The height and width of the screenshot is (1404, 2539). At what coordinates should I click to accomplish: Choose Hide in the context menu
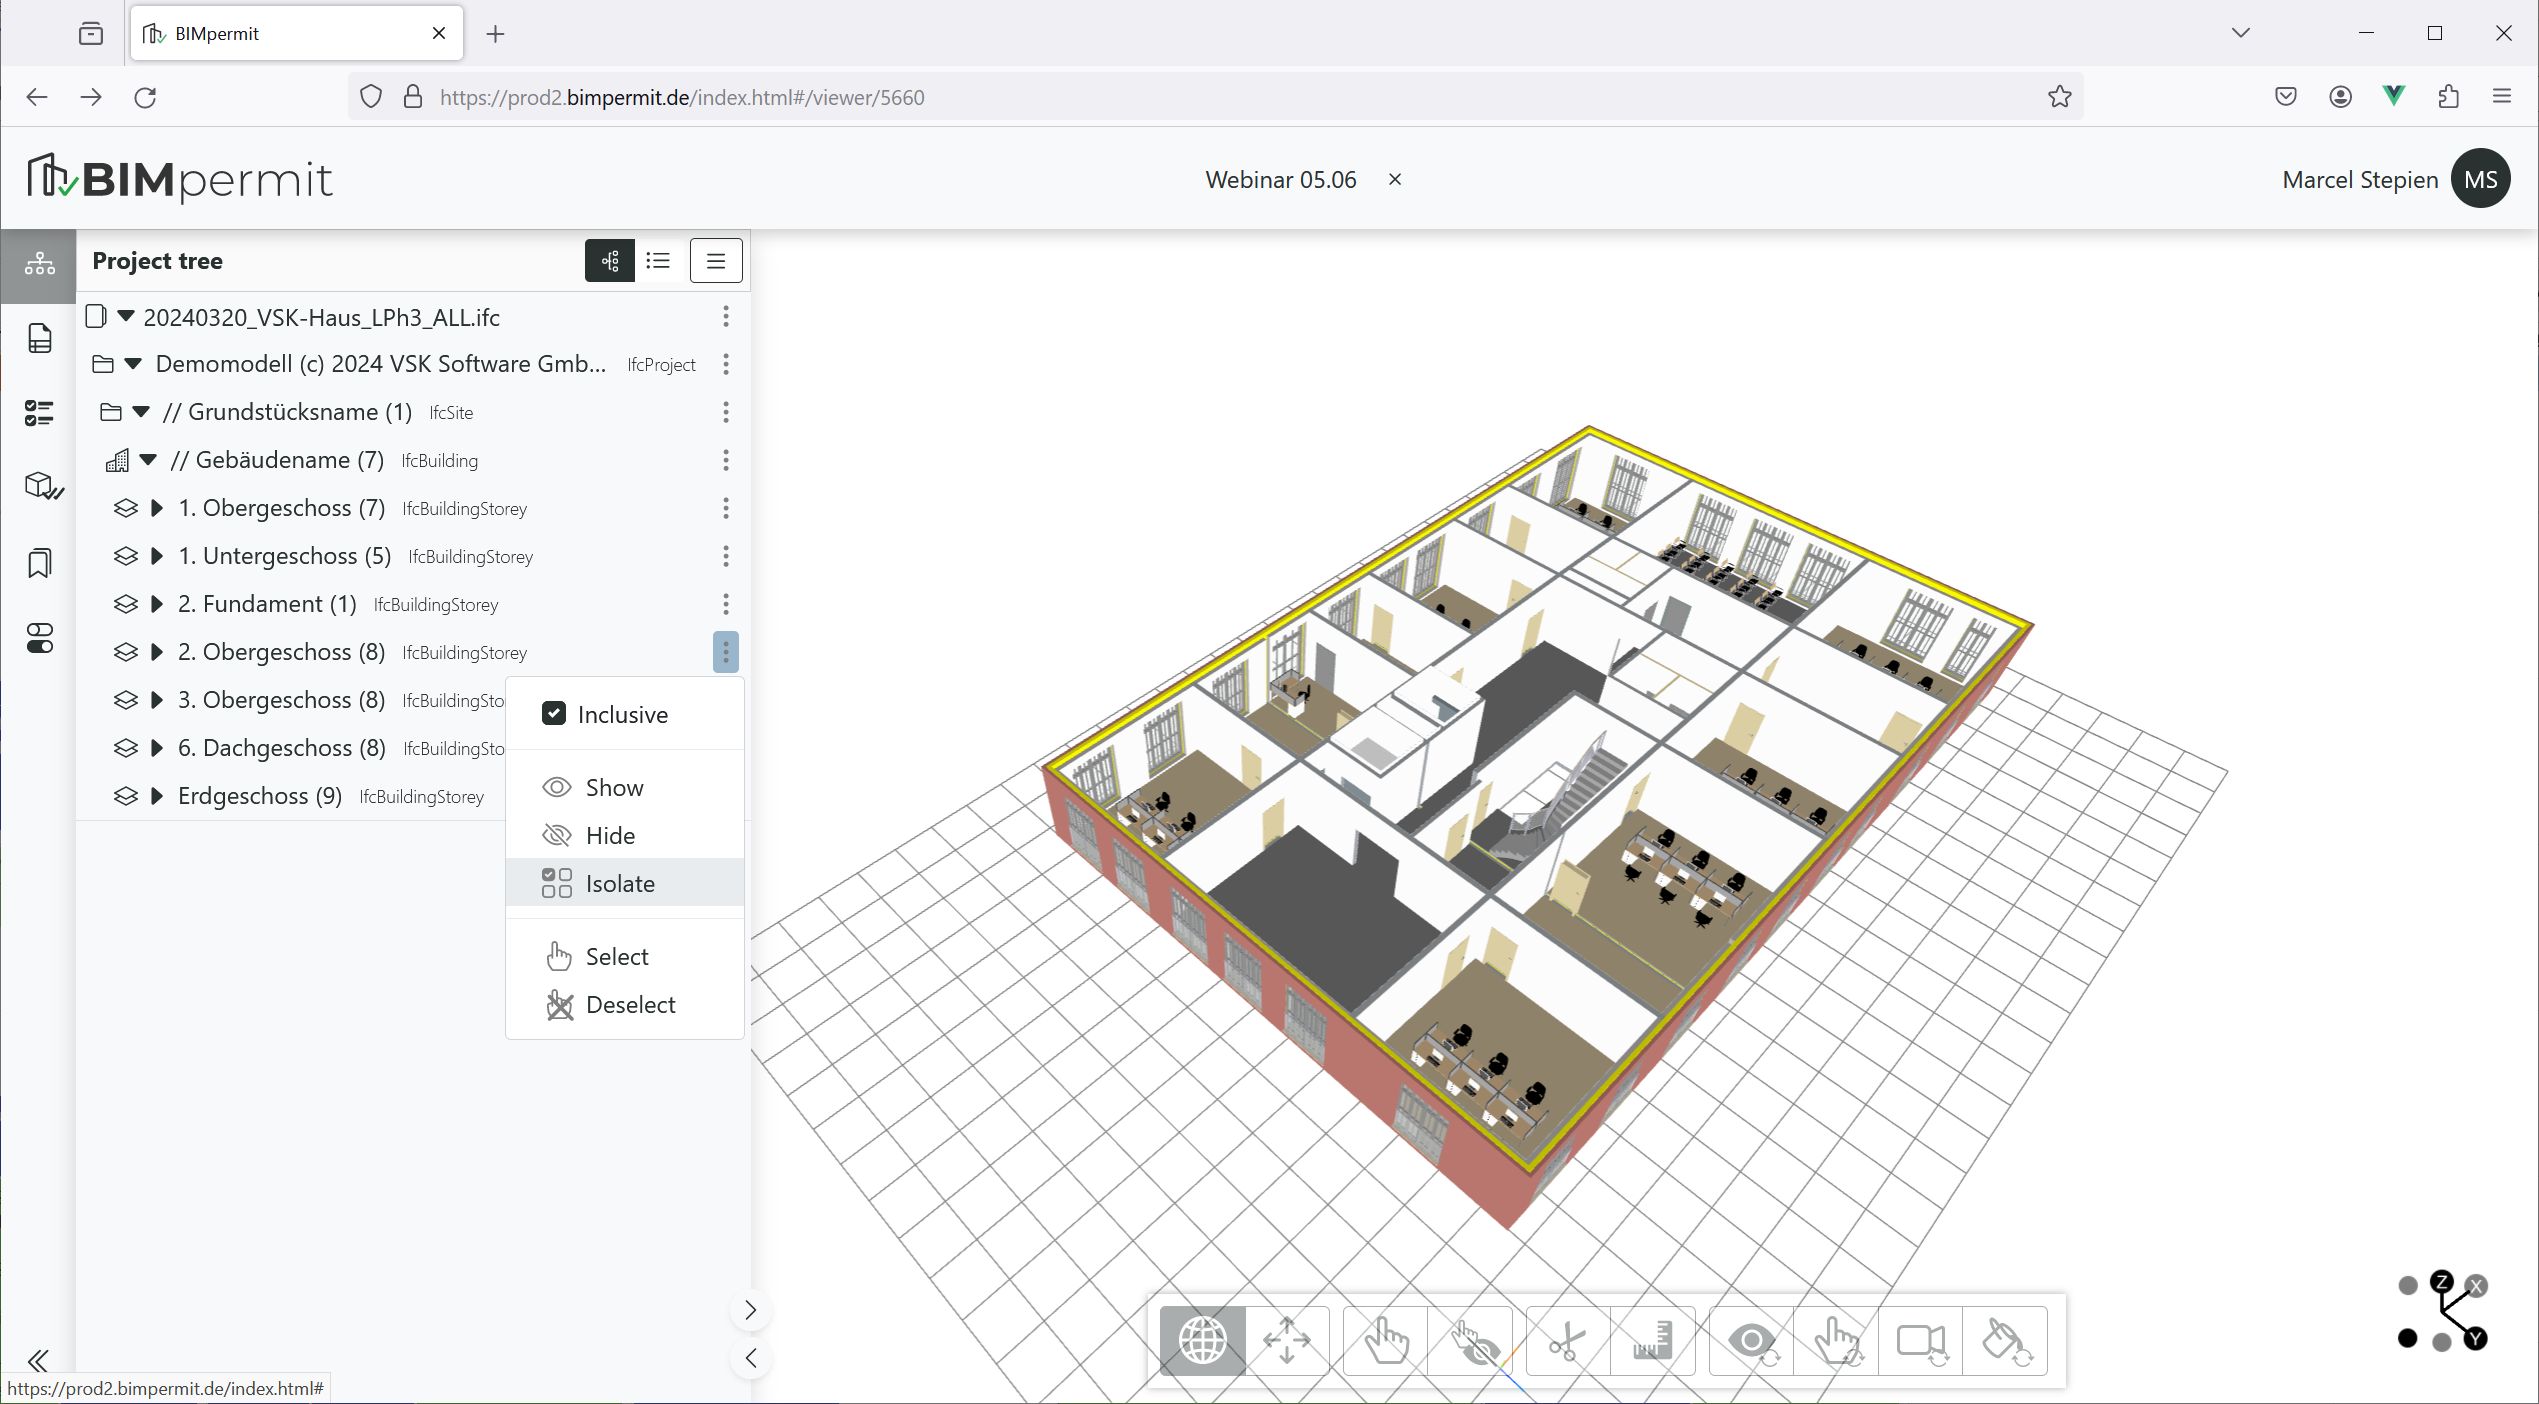(625, 836)
